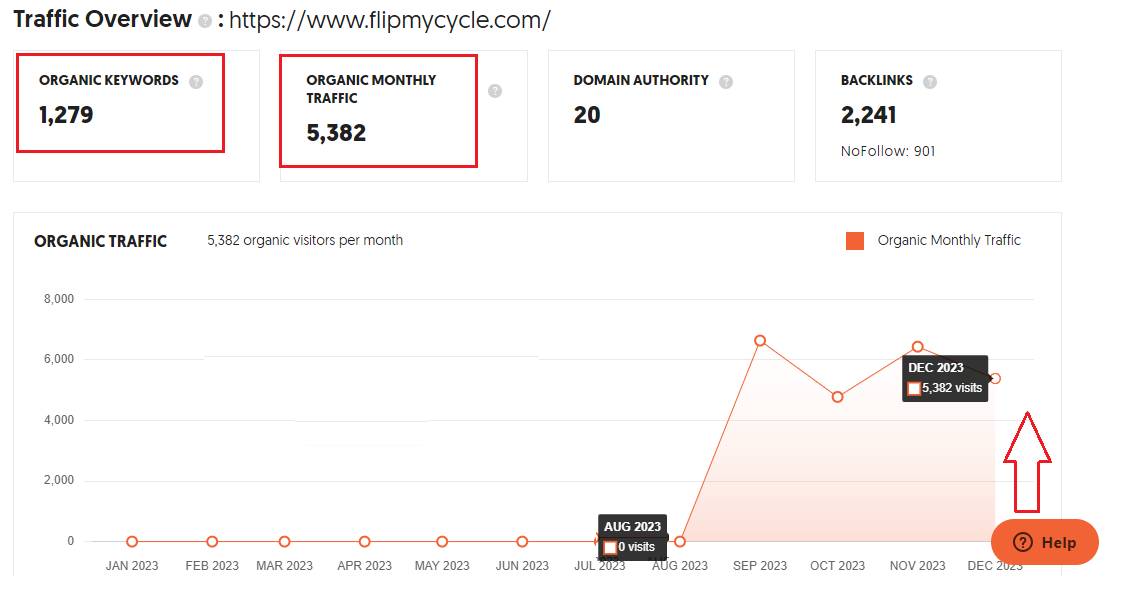Click the Aug 2023 zero-visits marker

[680, 542]
